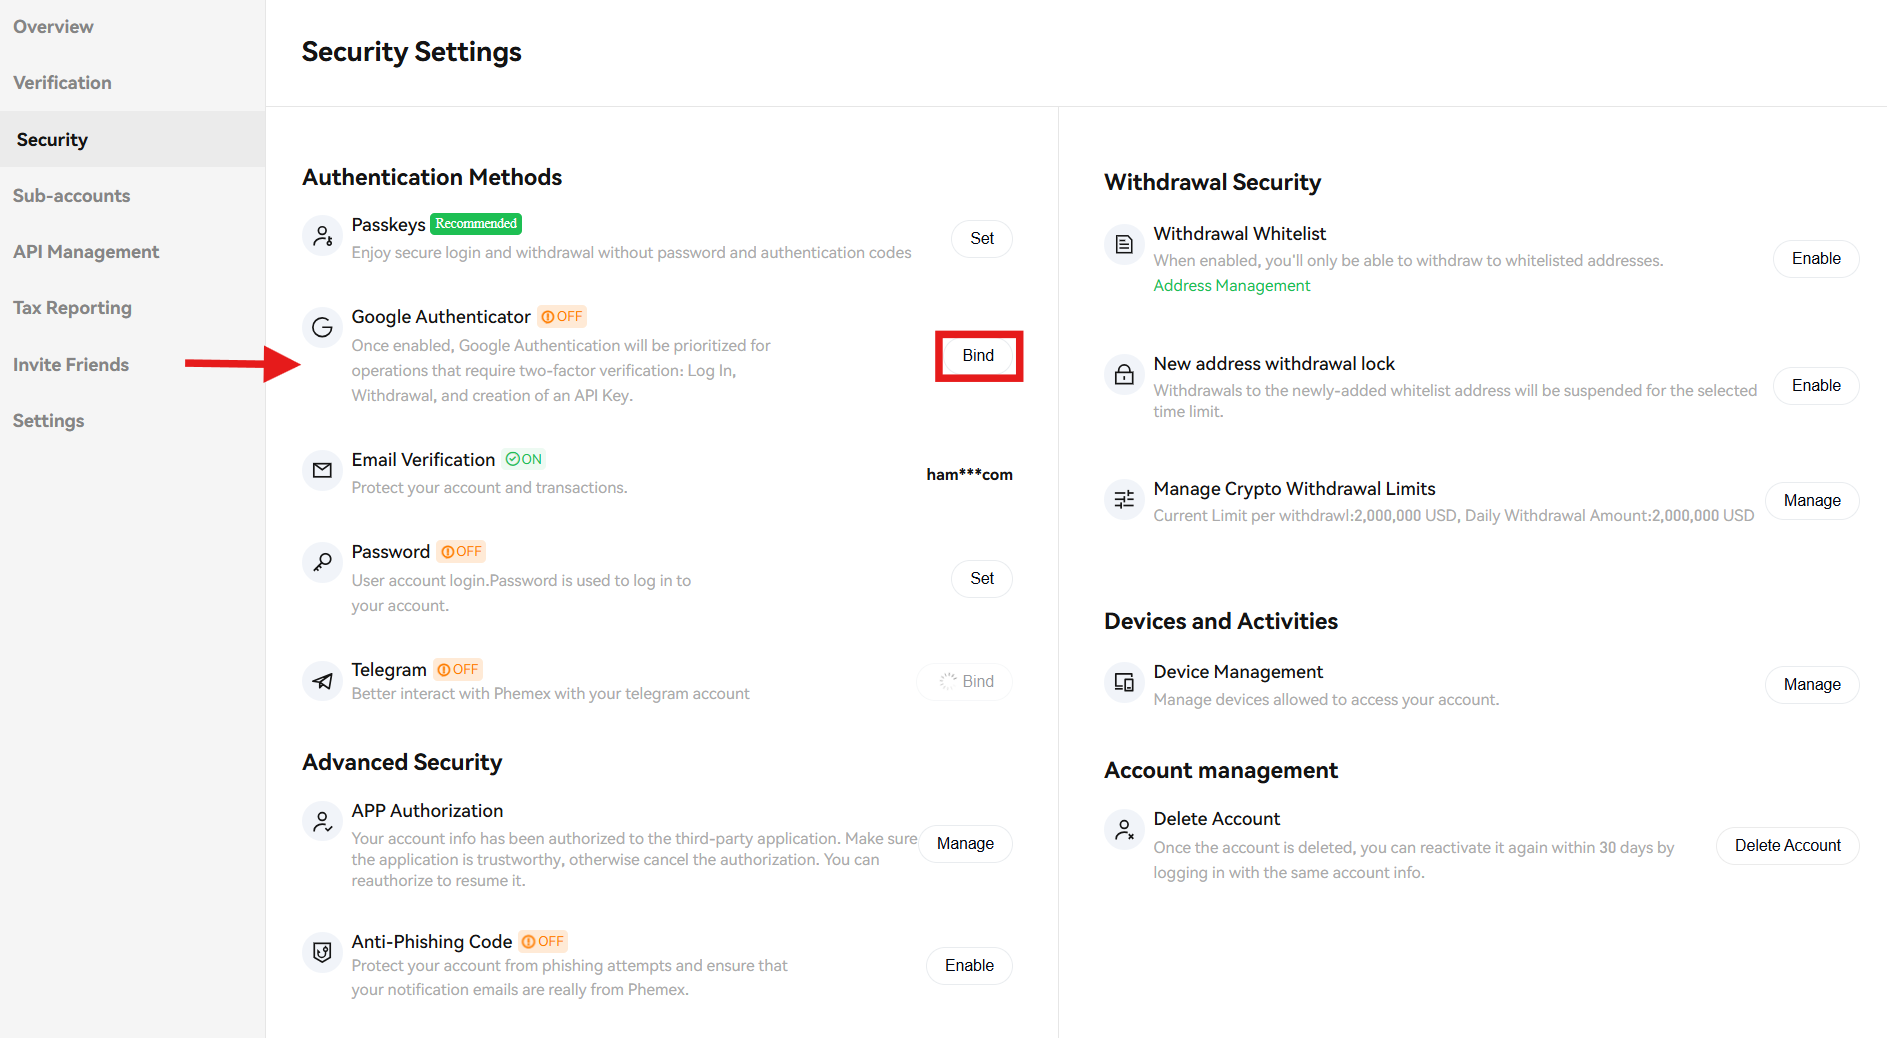This screenshot has width=1887, height=1038.
Task: Bind the Google Authenticator
Action: click(978, 355)
